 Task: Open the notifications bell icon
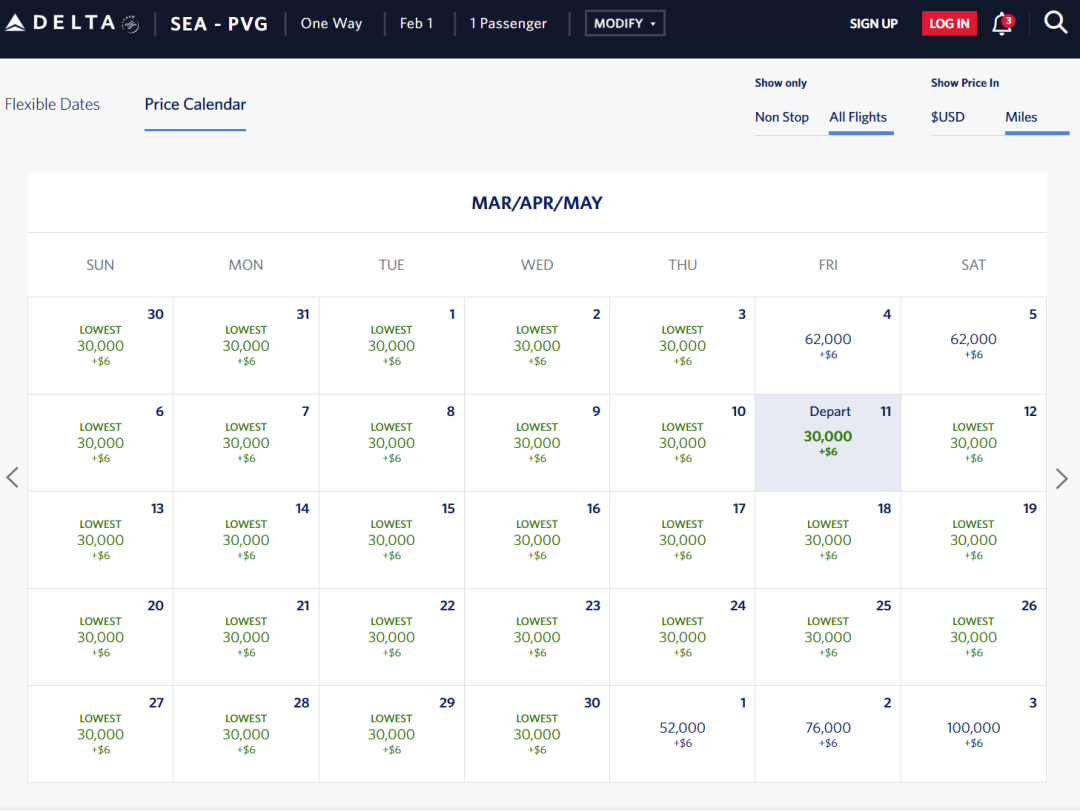[1002, 23]
